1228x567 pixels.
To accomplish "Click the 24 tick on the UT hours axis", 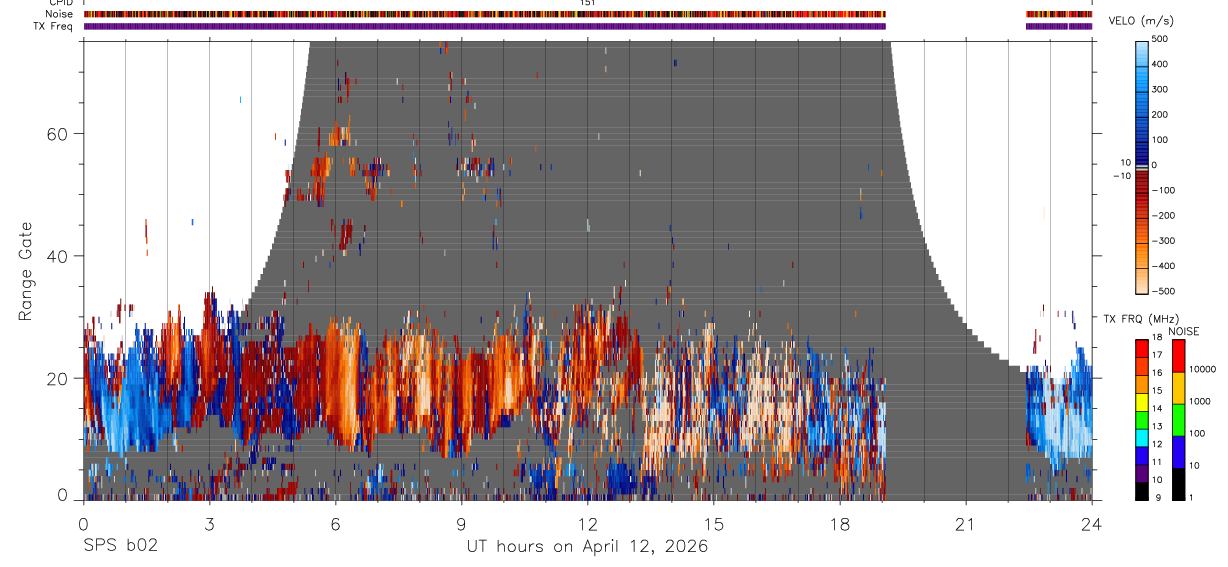I will pyautogui.click(x=1092, y=524).
